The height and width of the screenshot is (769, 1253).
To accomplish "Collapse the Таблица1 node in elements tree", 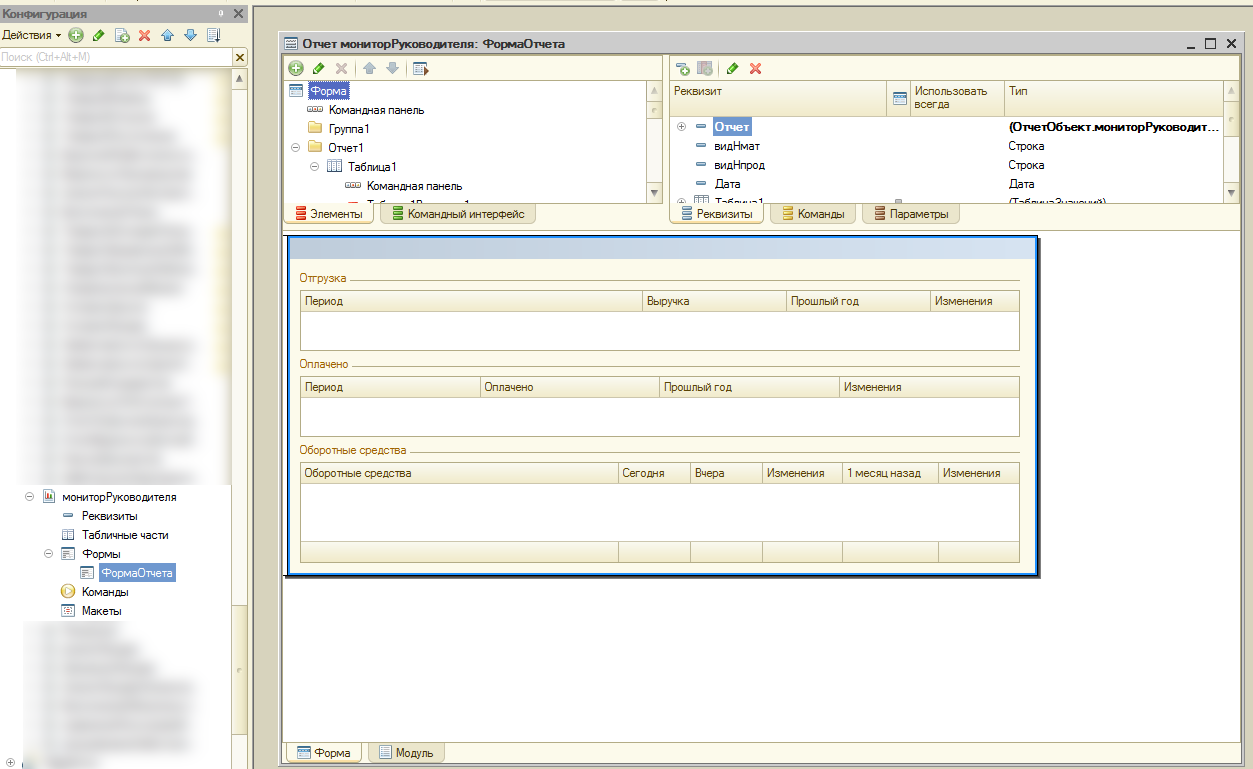I will [x=315, y=167].
